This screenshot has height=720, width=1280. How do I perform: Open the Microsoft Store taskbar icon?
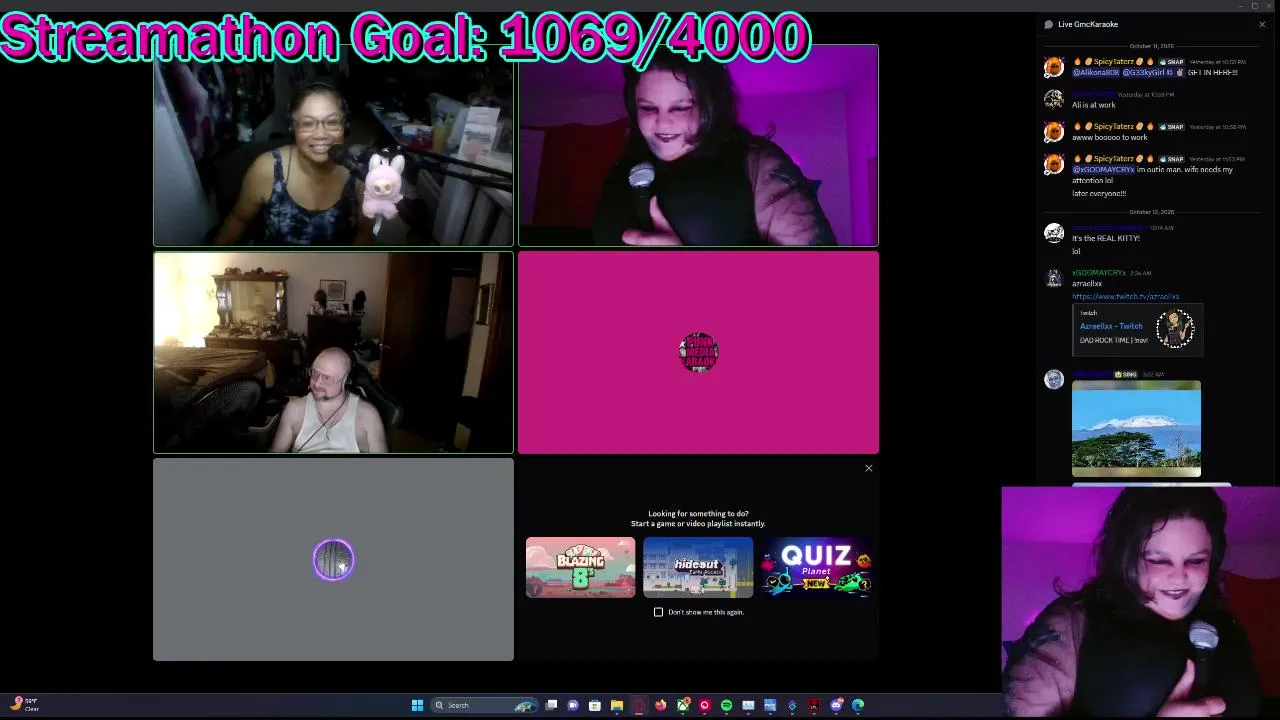[x=595, y=705]
